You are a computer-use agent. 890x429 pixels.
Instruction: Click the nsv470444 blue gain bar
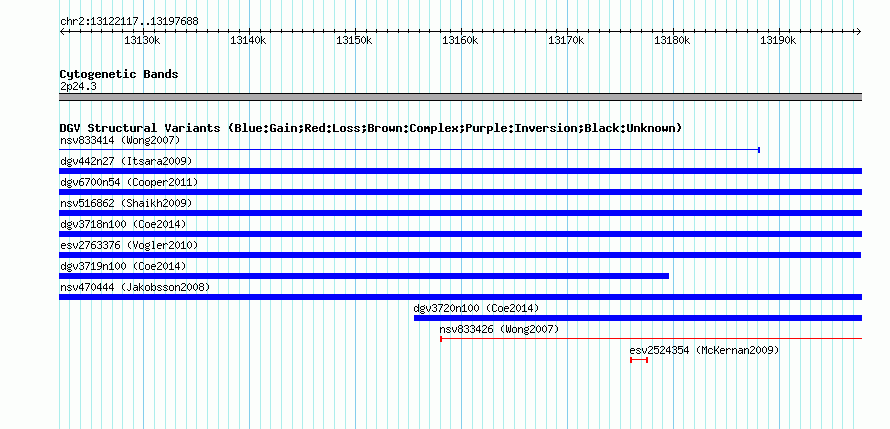point(460,297)
